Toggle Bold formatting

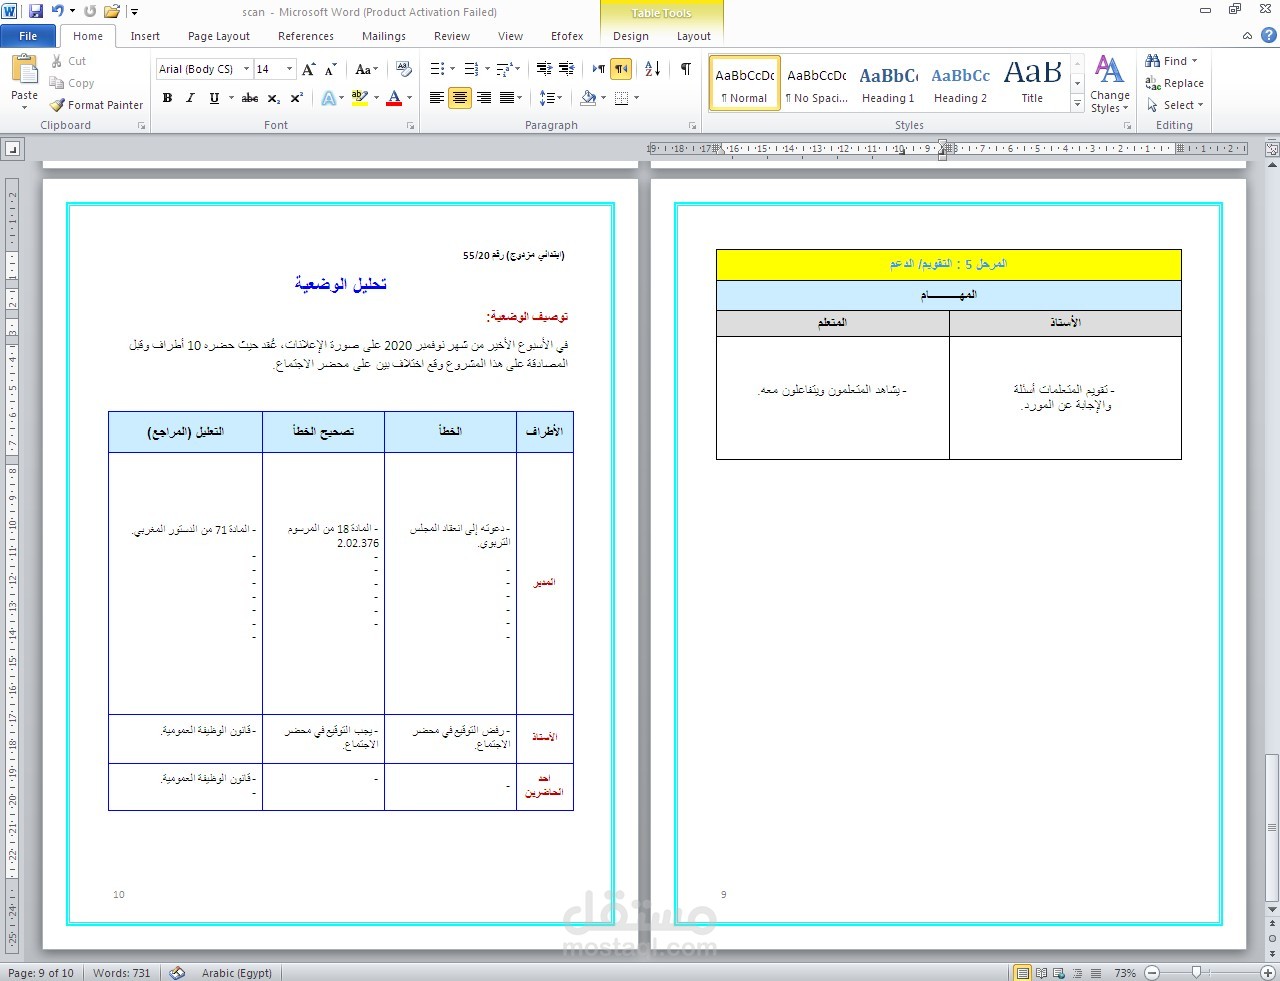click(x=167, y=98)
